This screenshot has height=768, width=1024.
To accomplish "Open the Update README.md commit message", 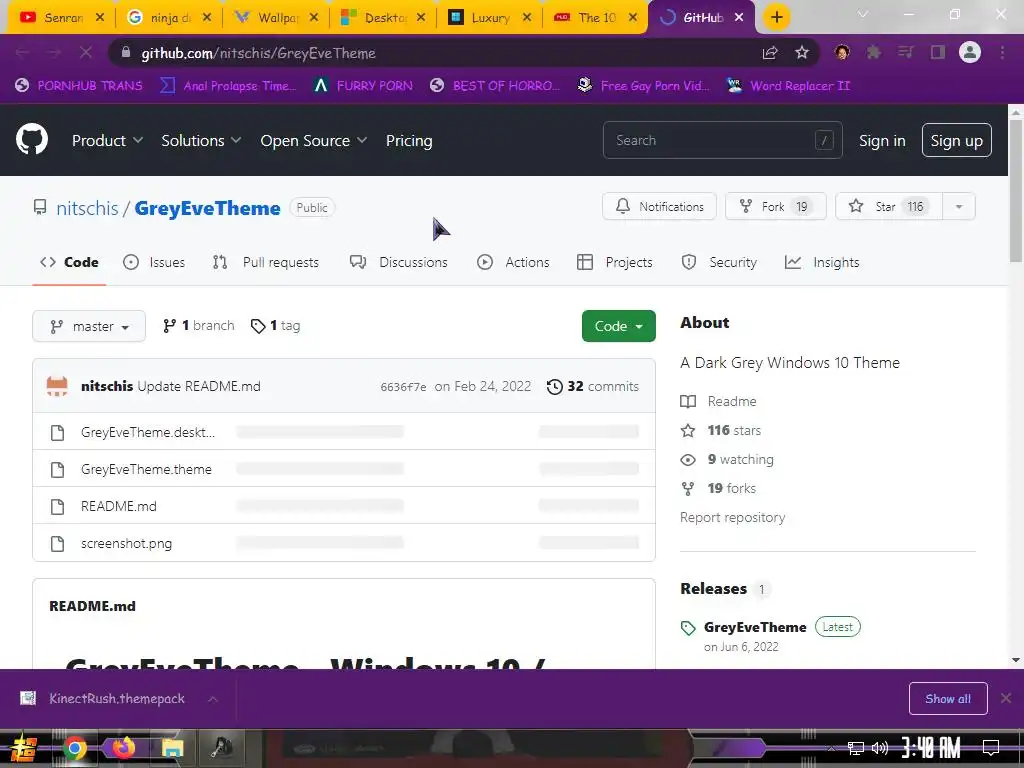I will pos(199,386).
